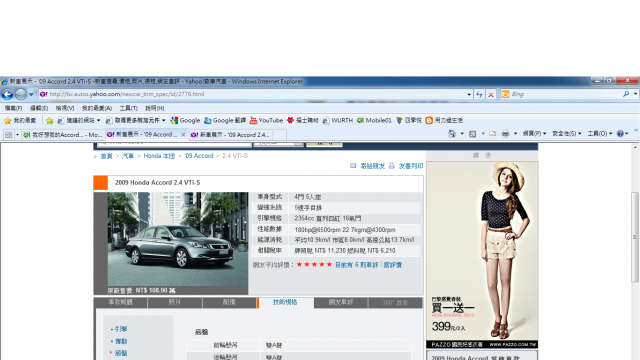Click the Quick Tabs grid icon
The width and height of the screenshot is (640, 360).
point(8,134)
